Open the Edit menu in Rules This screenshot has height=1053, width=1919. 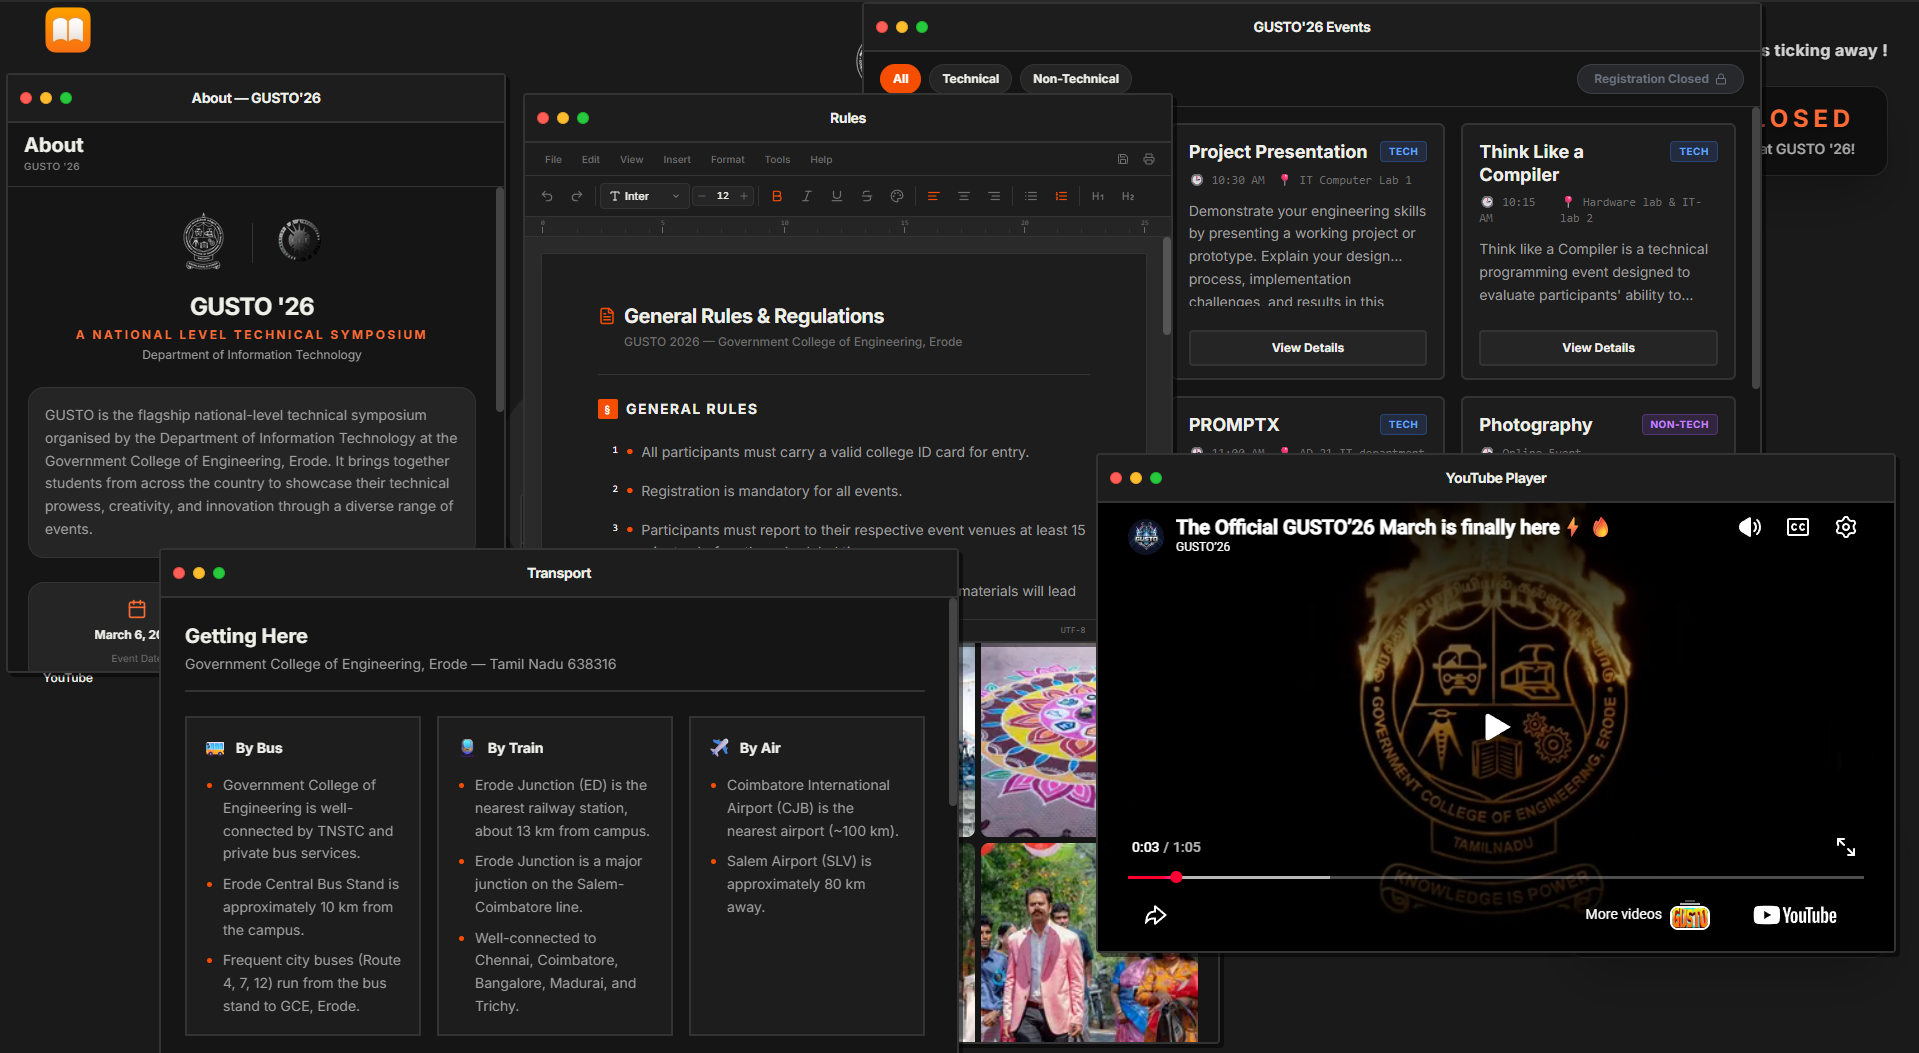click(591, 160)
